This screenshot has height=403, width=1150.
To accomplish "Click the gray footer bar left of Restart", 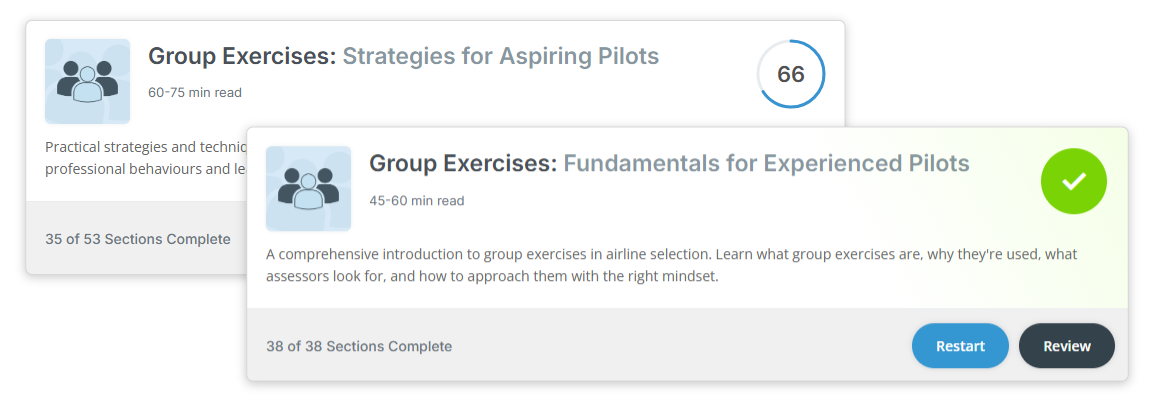I will tap(680, 346).
